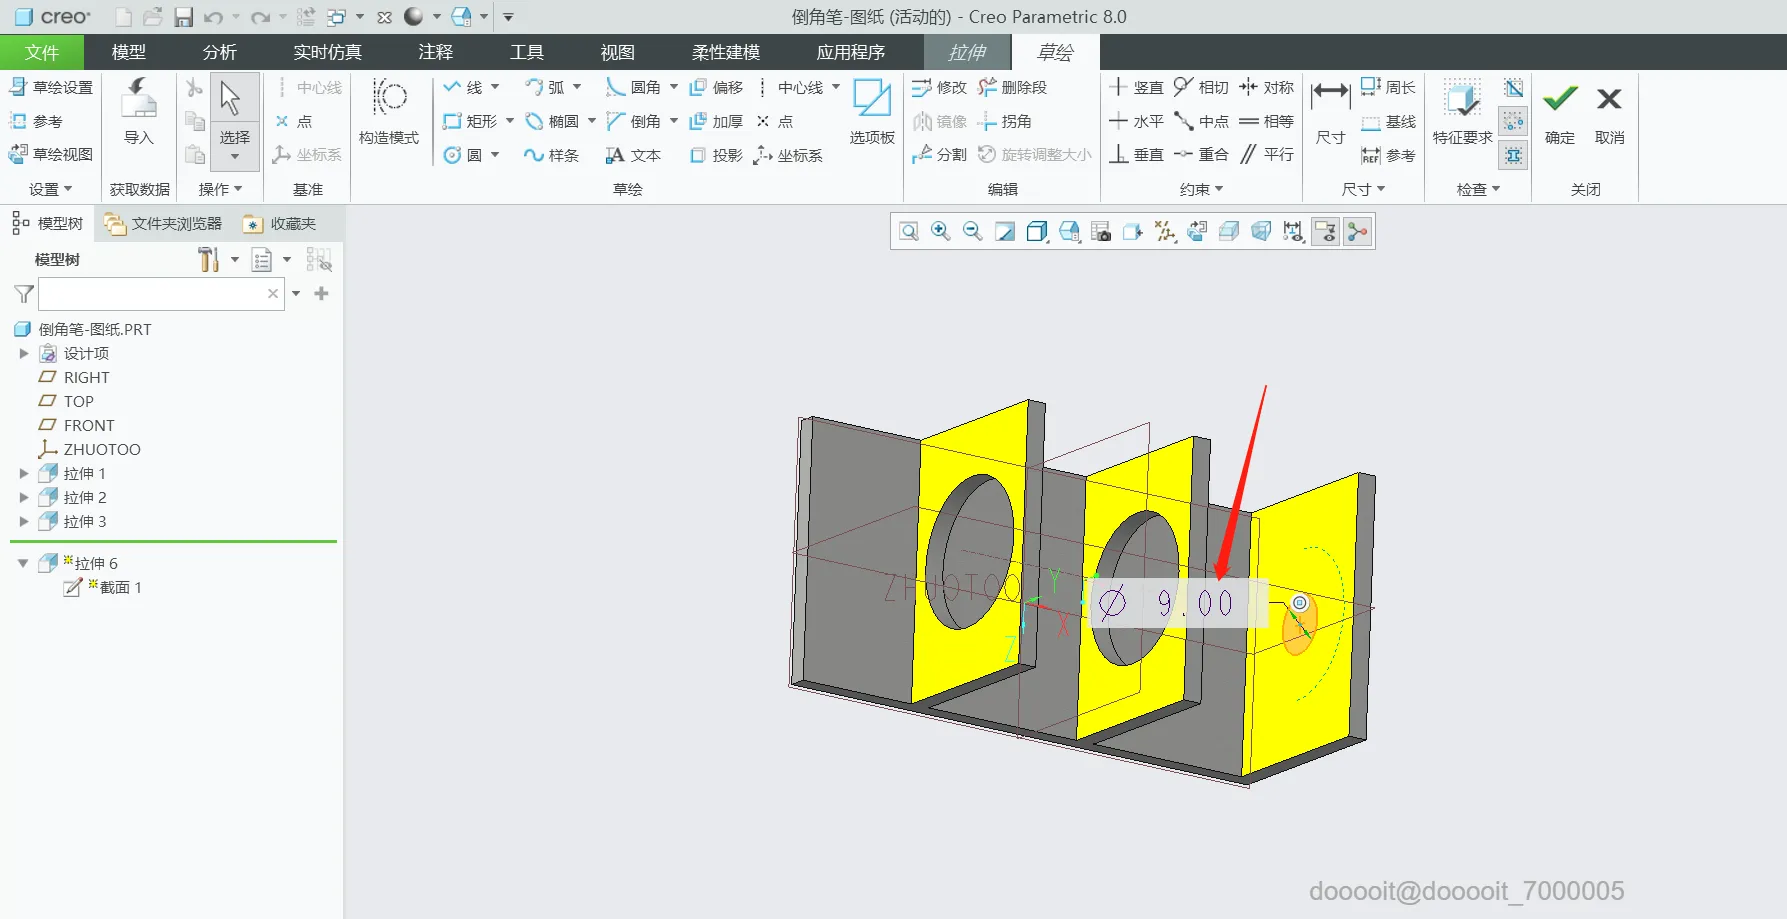The width and height of the screenshot is (1787, 919).
Task: Apply the 相切 (tangent) constraint
Action: click(1201, 88)
